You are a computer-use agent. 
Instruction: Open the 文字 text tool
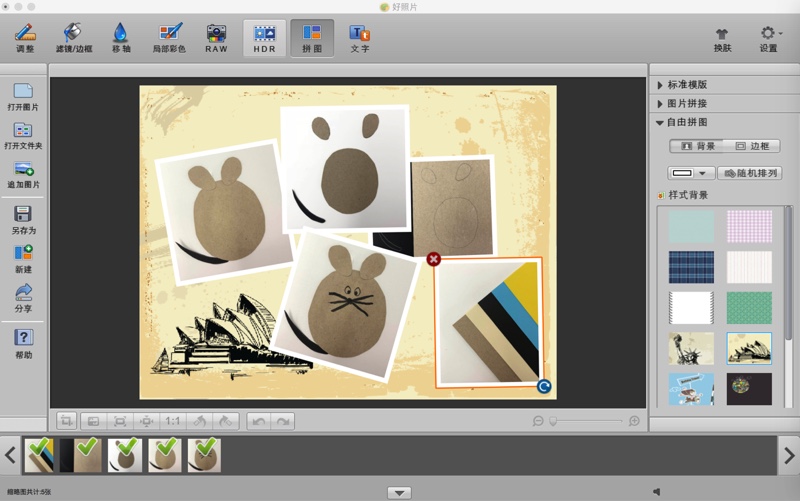[x=360, y=38]
